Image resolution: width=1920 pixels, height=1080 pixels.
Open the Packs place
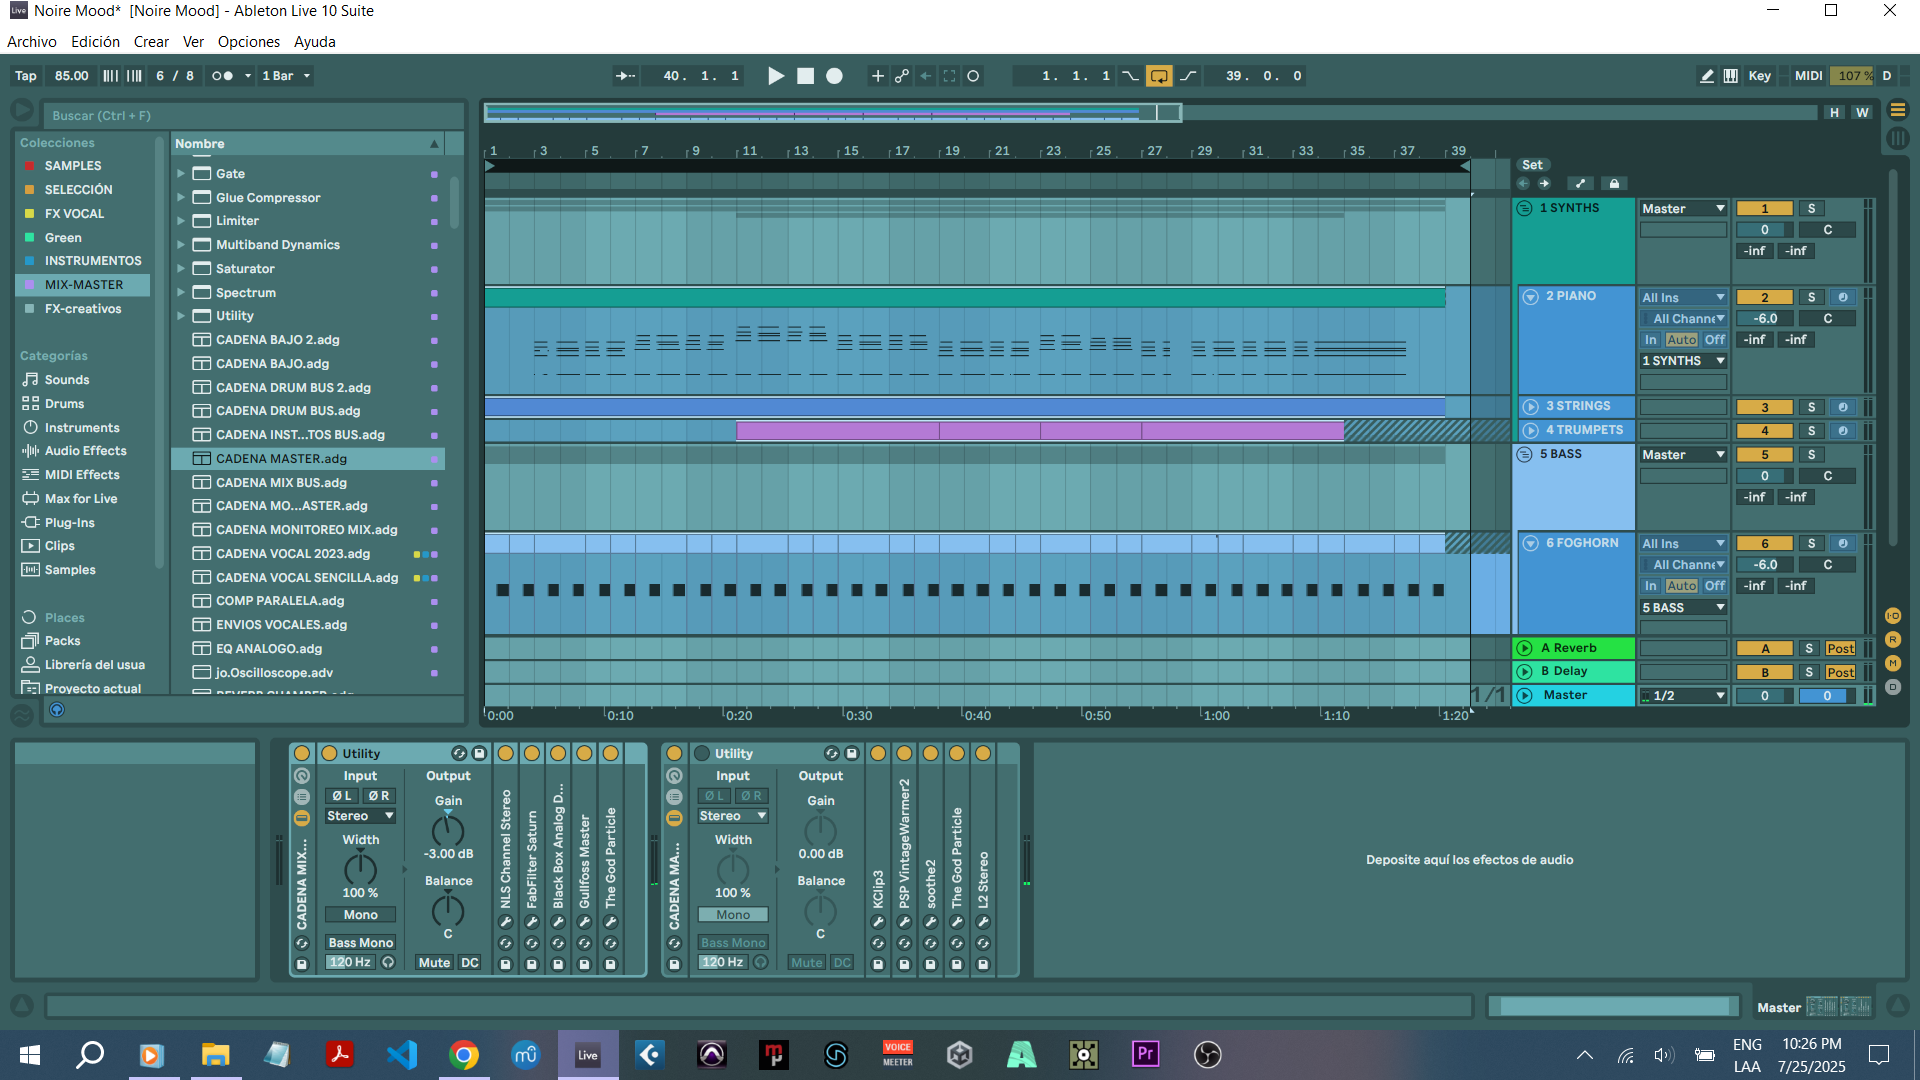(x=62, y=641)
